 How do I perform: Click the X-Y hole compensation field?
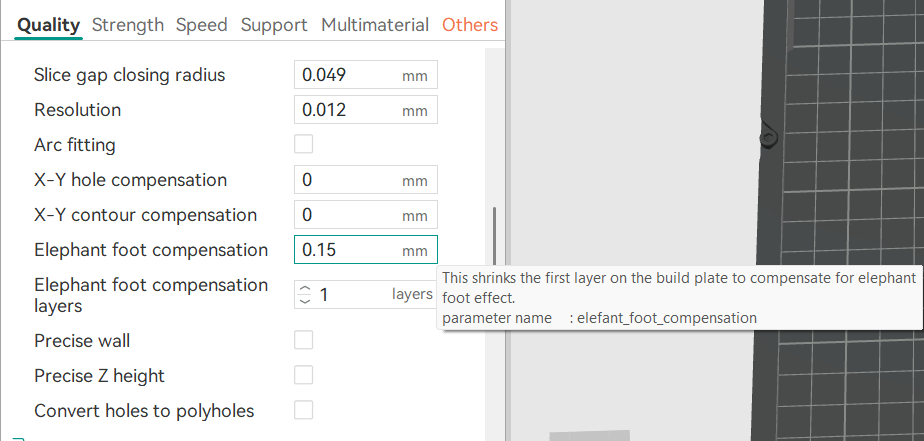pos(348,180)
